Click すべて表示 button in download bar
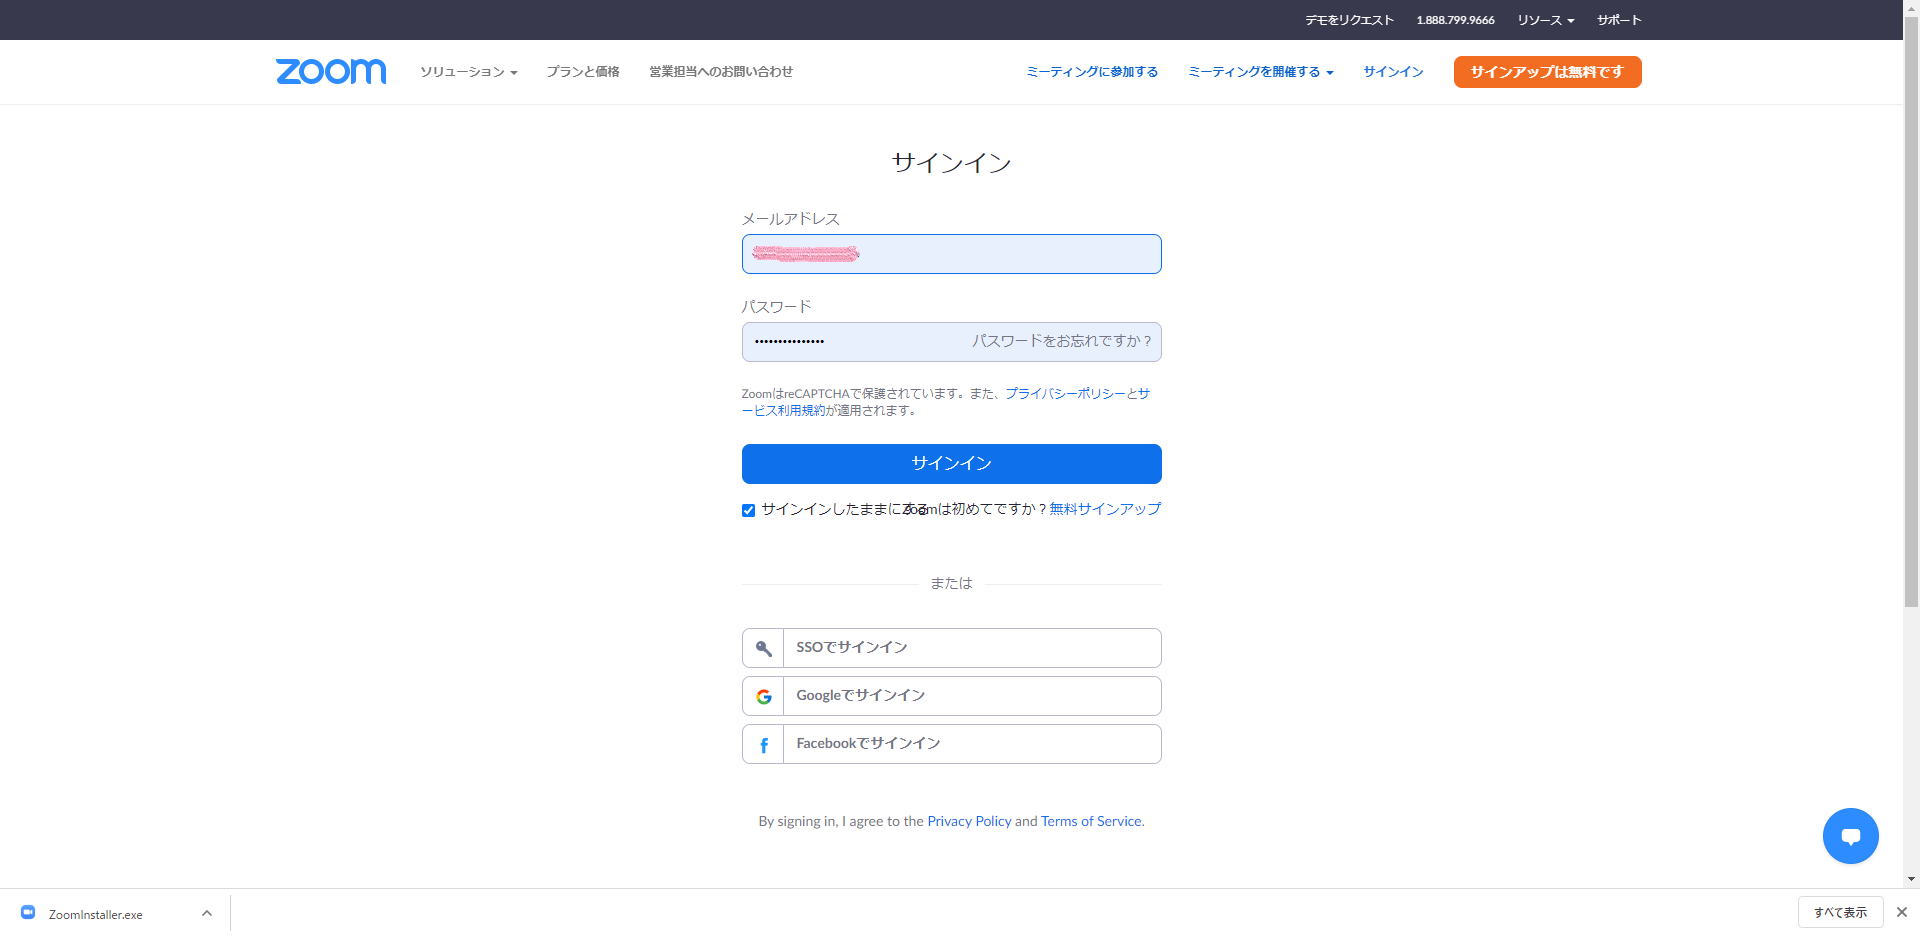The image size is (1920, 936). coord(1840,912)
